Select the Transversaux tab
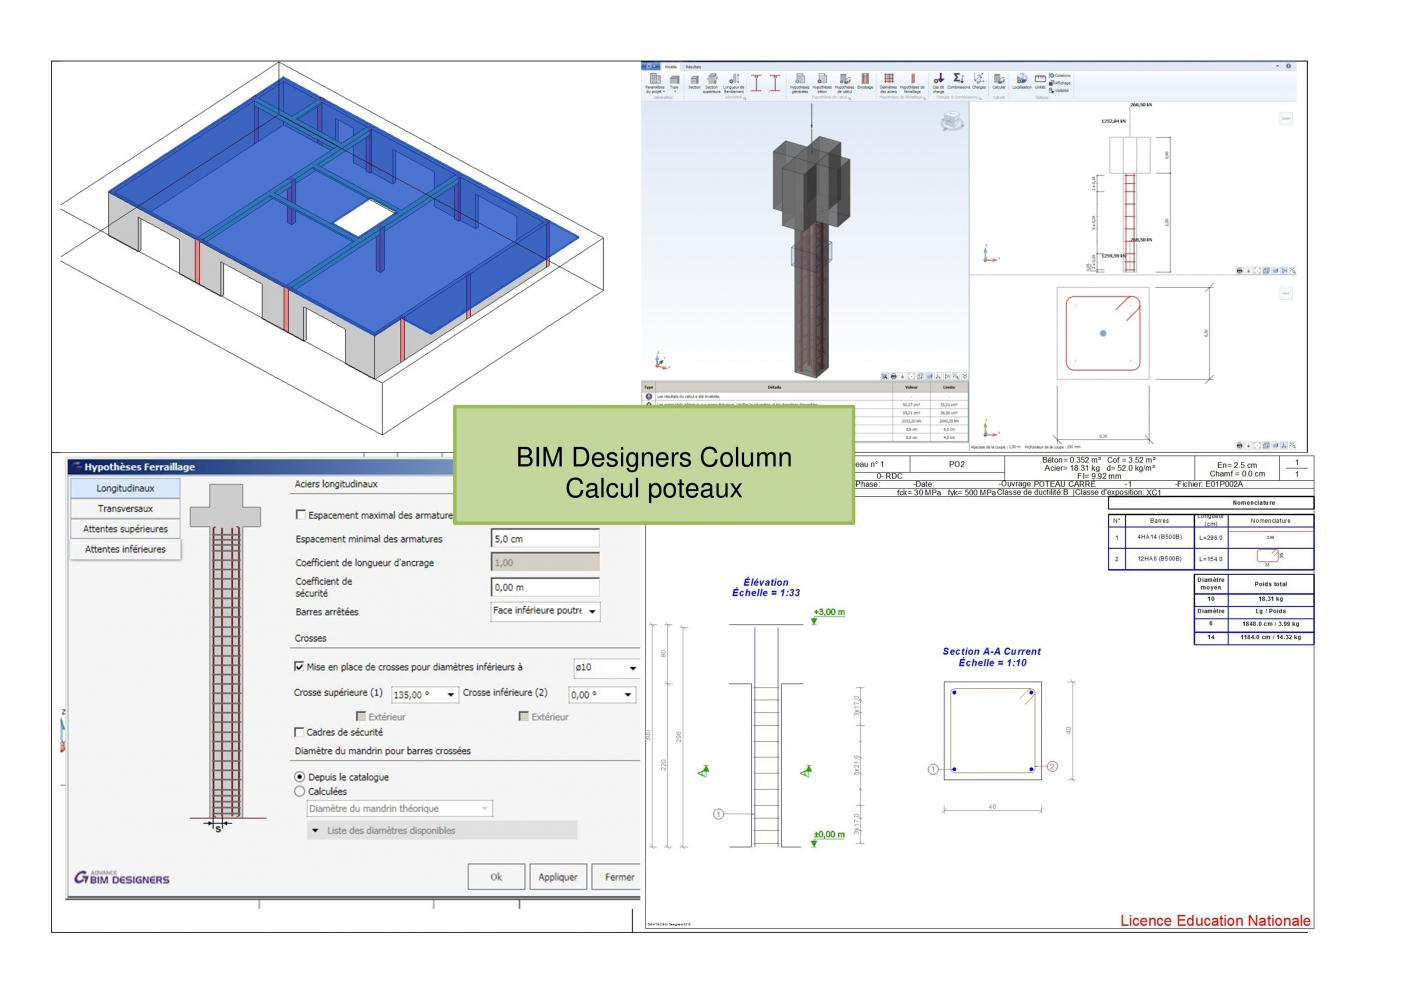The image size is (1415, 1000). click(x=126, y=508)
